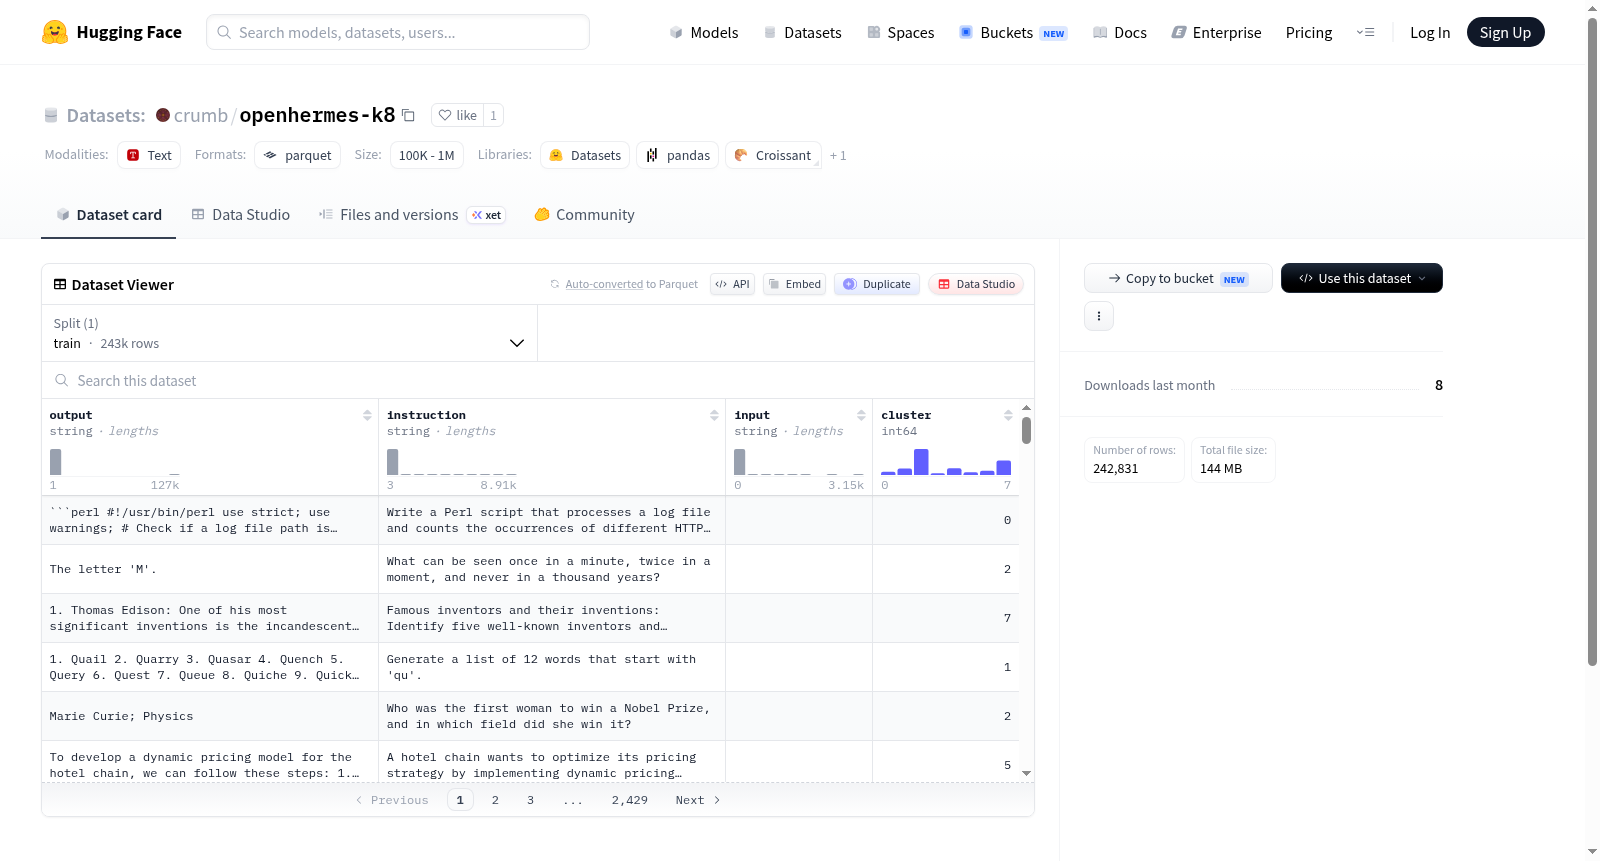Click the current page 1 button
1600x861 pixels.
point(460,800)
